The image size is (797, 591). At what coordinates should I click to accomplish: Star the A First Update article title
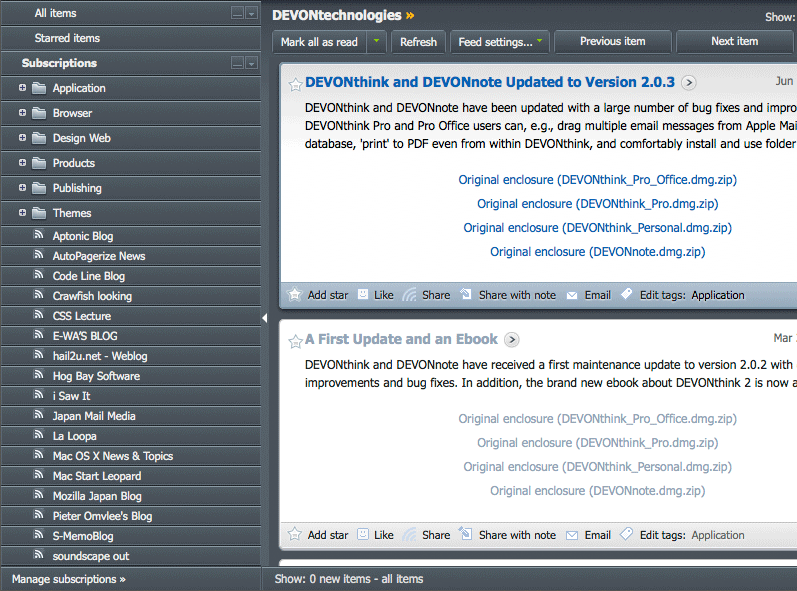tap(295, 341)
